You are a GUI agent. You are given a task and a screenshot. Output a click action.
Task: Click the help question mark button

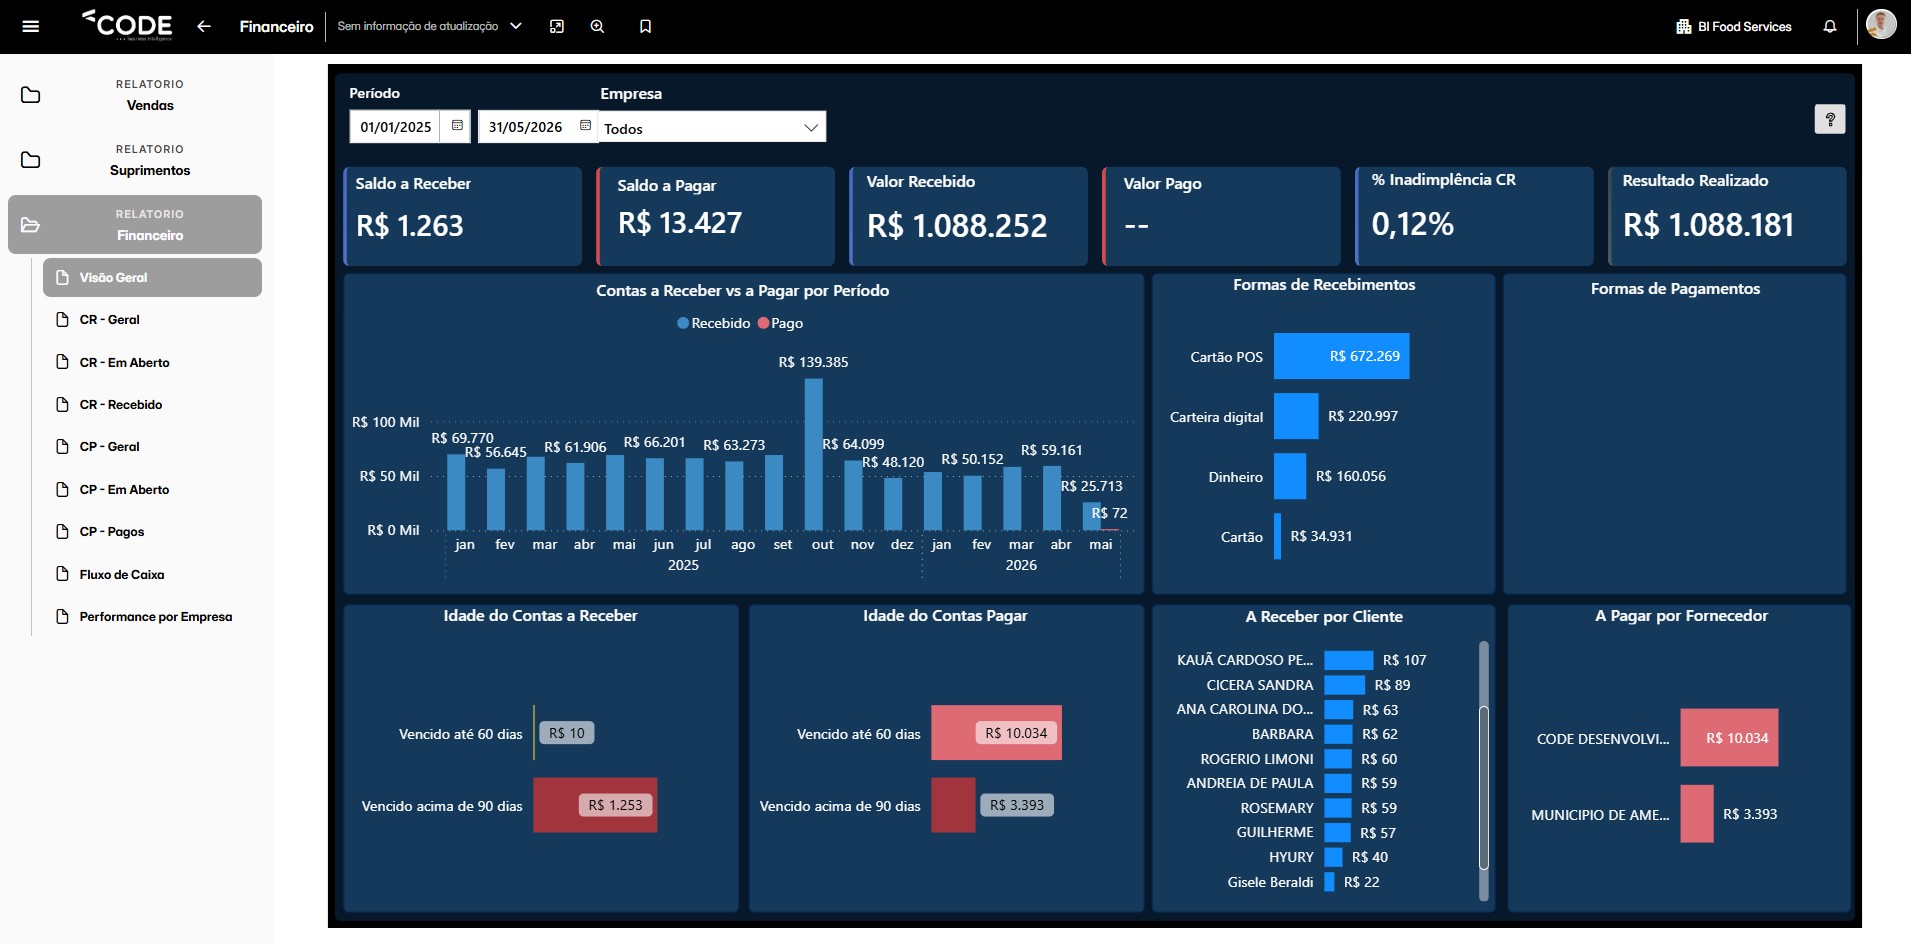click(x=1830, y=119)
